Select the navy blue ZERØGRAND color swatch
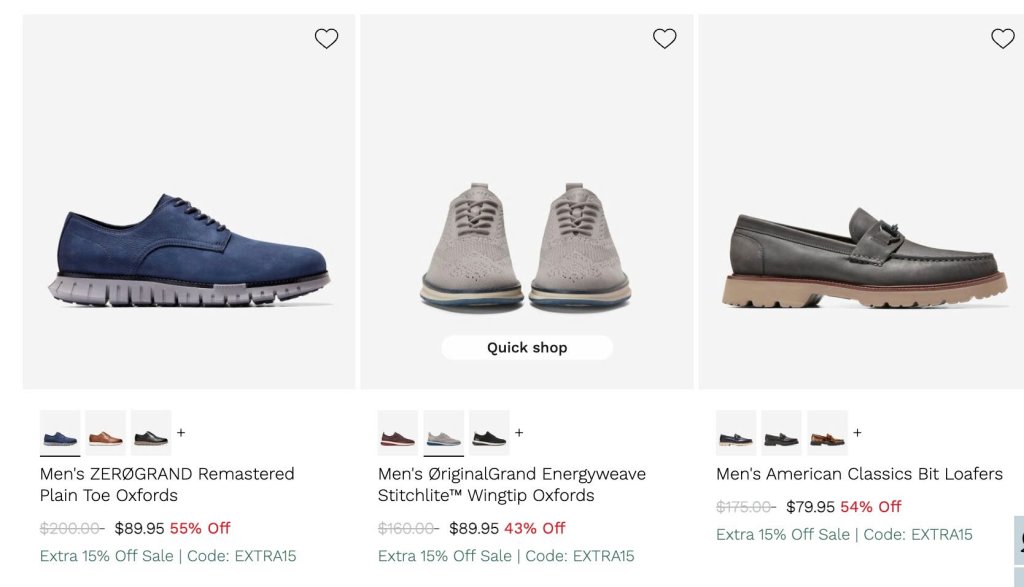This screenshot has height=587, width=1024. (x=60, y=433)
